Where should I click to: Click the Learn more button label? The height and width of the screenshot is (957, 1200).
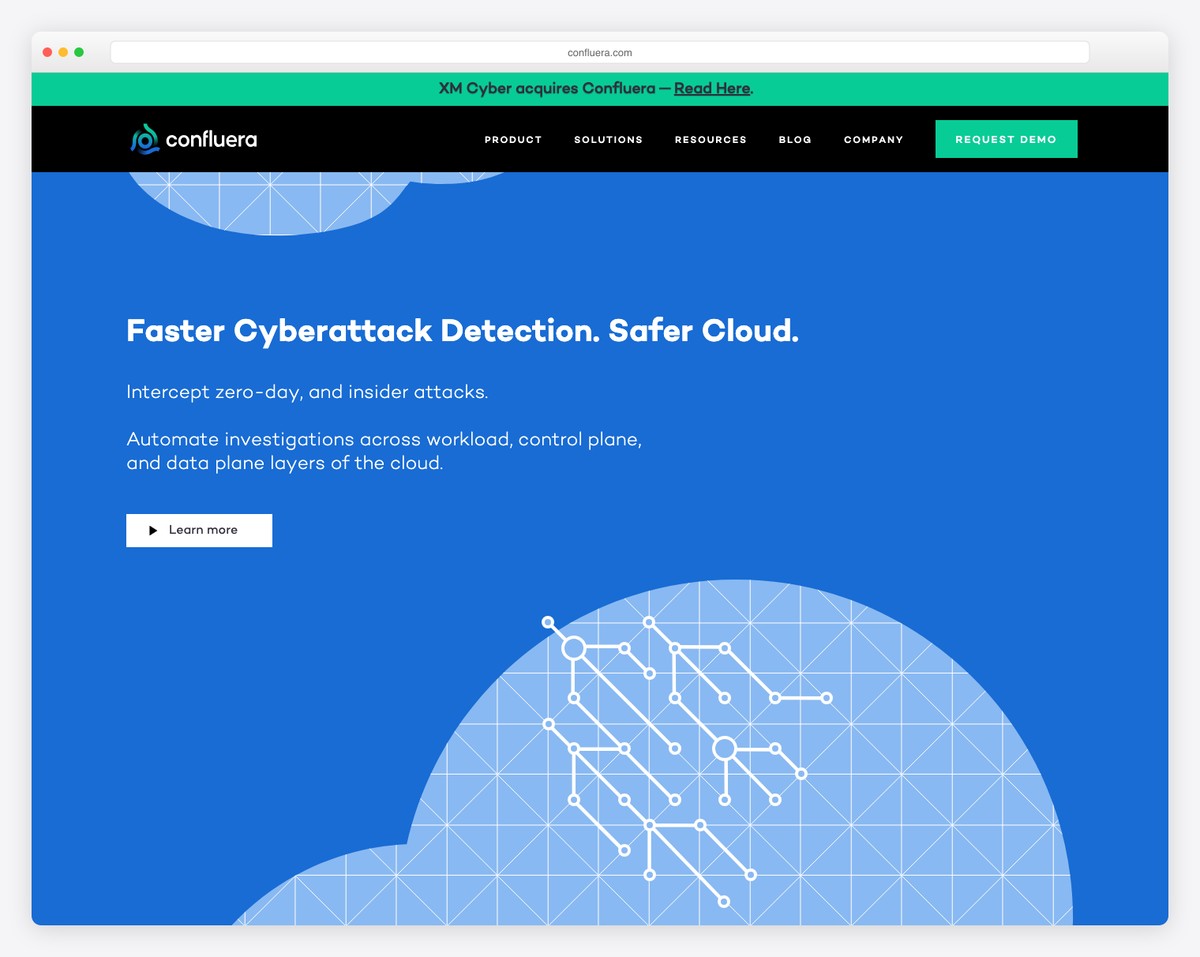coord(203,530)
